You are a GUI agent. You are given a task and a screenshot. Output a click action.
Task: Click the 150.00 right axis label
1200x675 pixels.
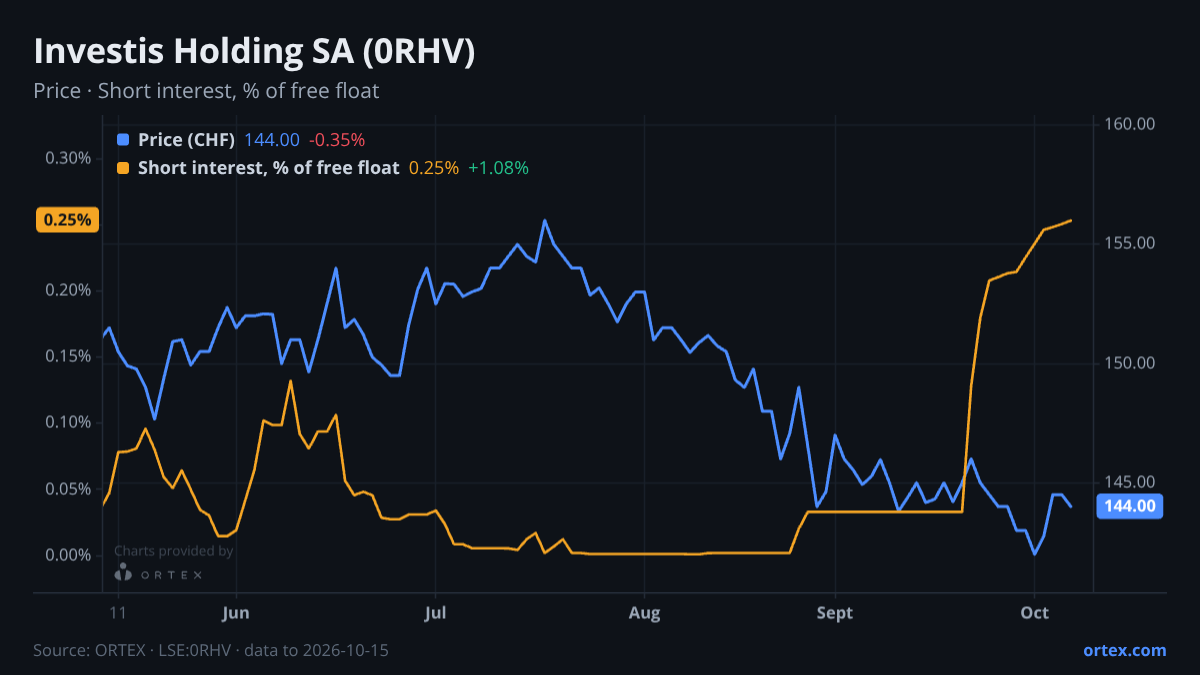coord(1130,363)
